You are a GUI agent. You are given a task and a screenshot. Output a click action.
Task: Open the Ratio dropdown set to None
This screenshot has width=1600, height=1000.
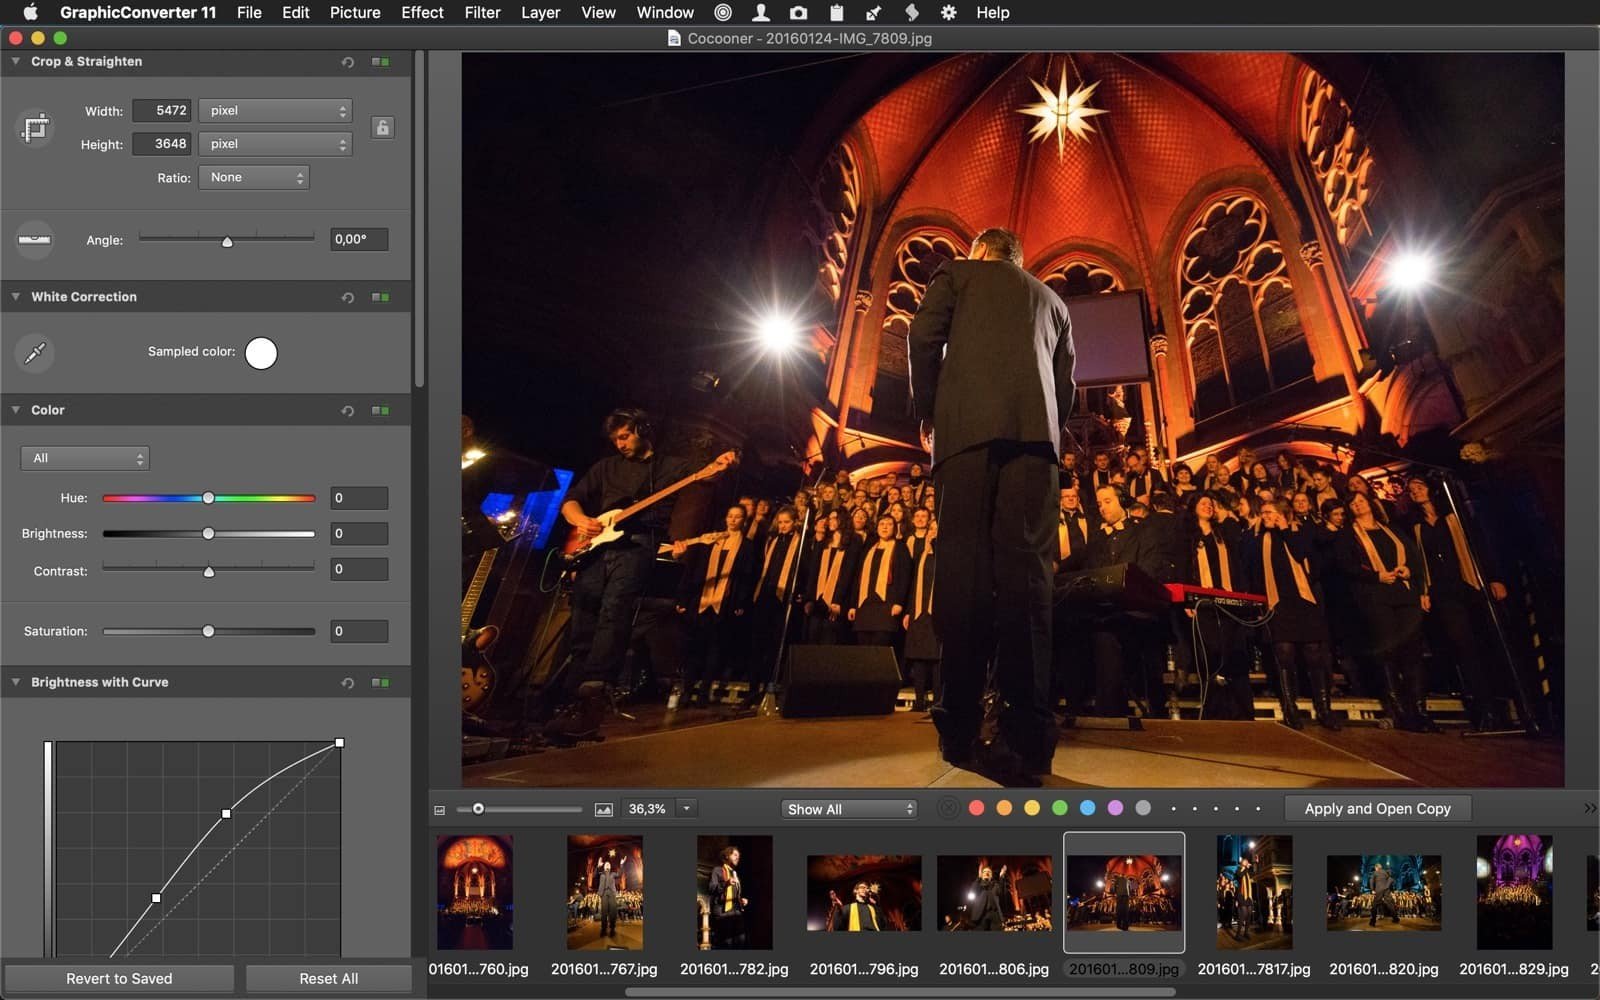[x=254, y=178]
